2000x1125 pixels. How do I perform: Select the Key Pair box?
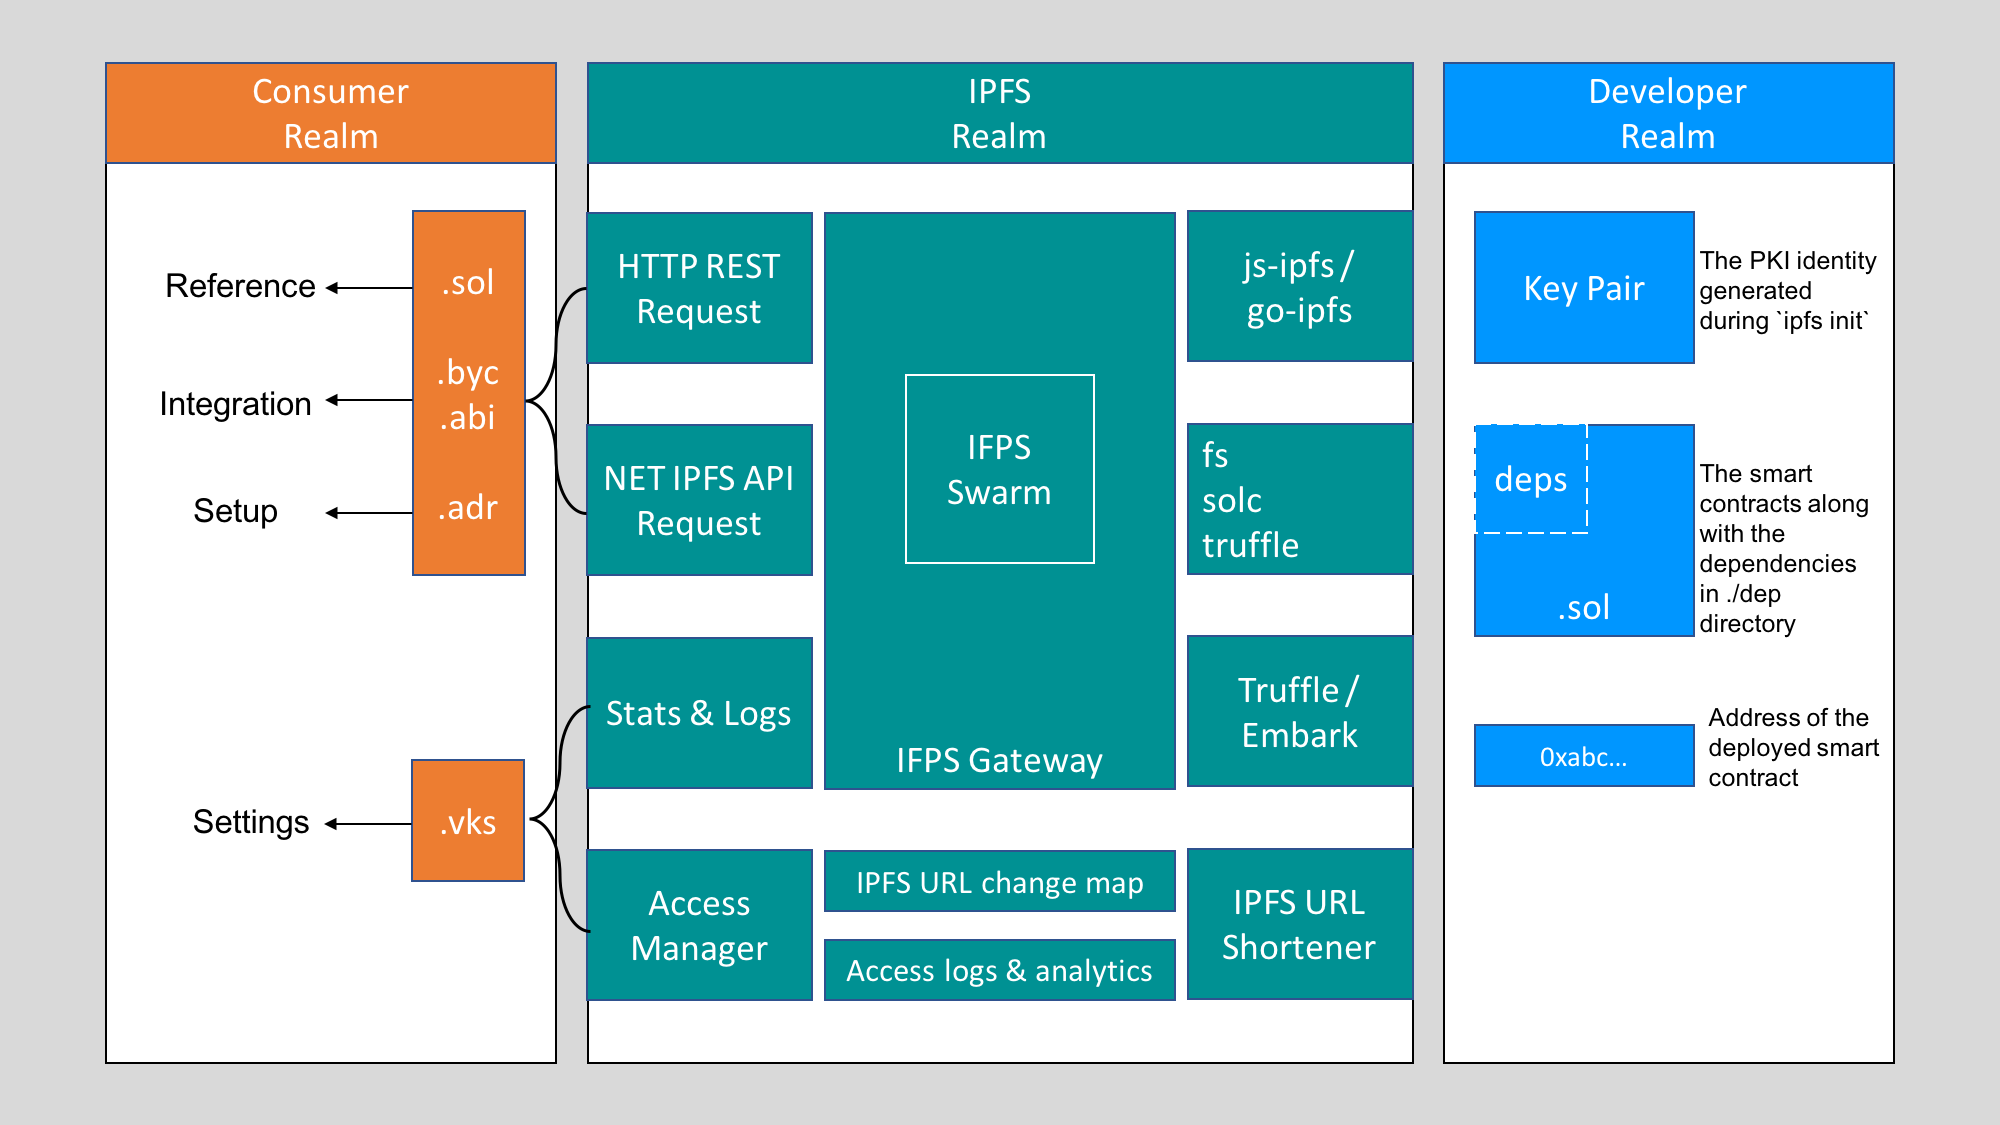tap(1583, 288)
